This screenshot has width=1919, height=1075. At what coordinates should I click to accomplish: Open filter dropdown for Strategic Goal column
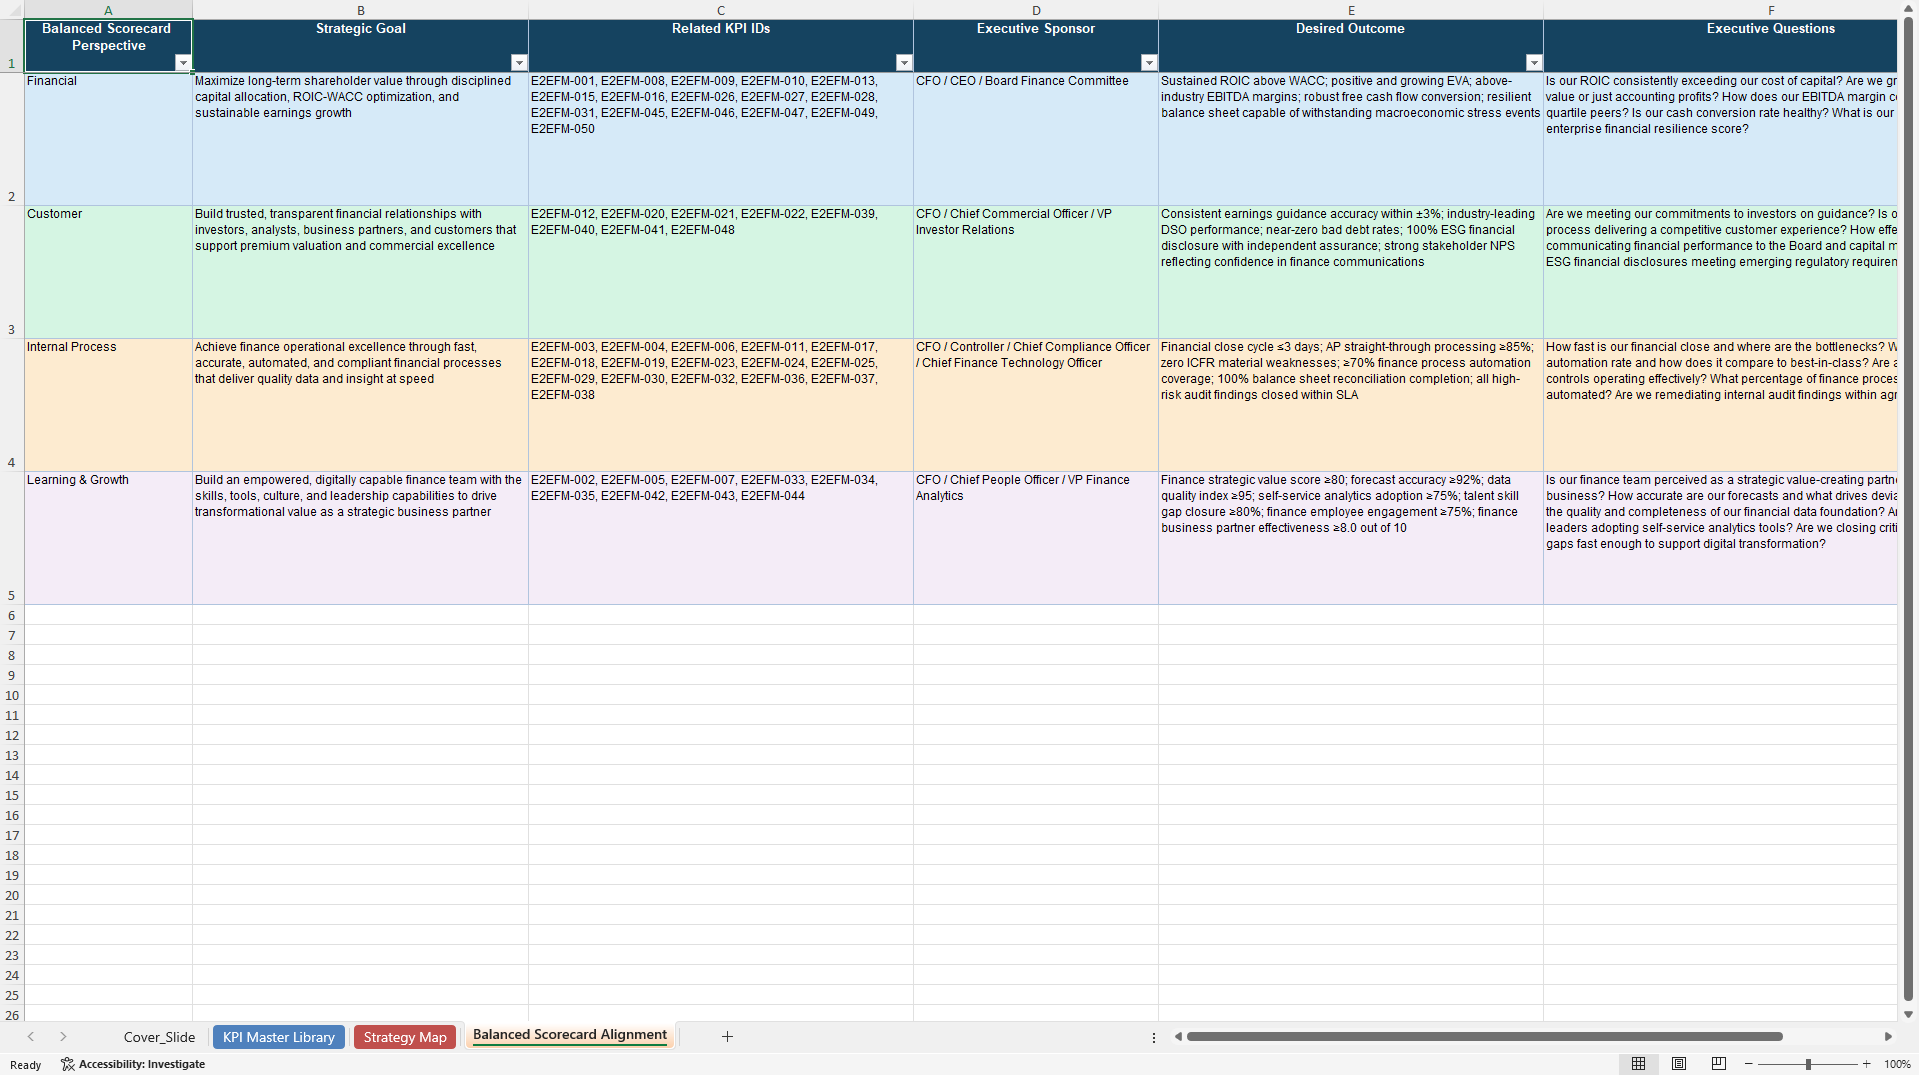[x=519, y=63]
